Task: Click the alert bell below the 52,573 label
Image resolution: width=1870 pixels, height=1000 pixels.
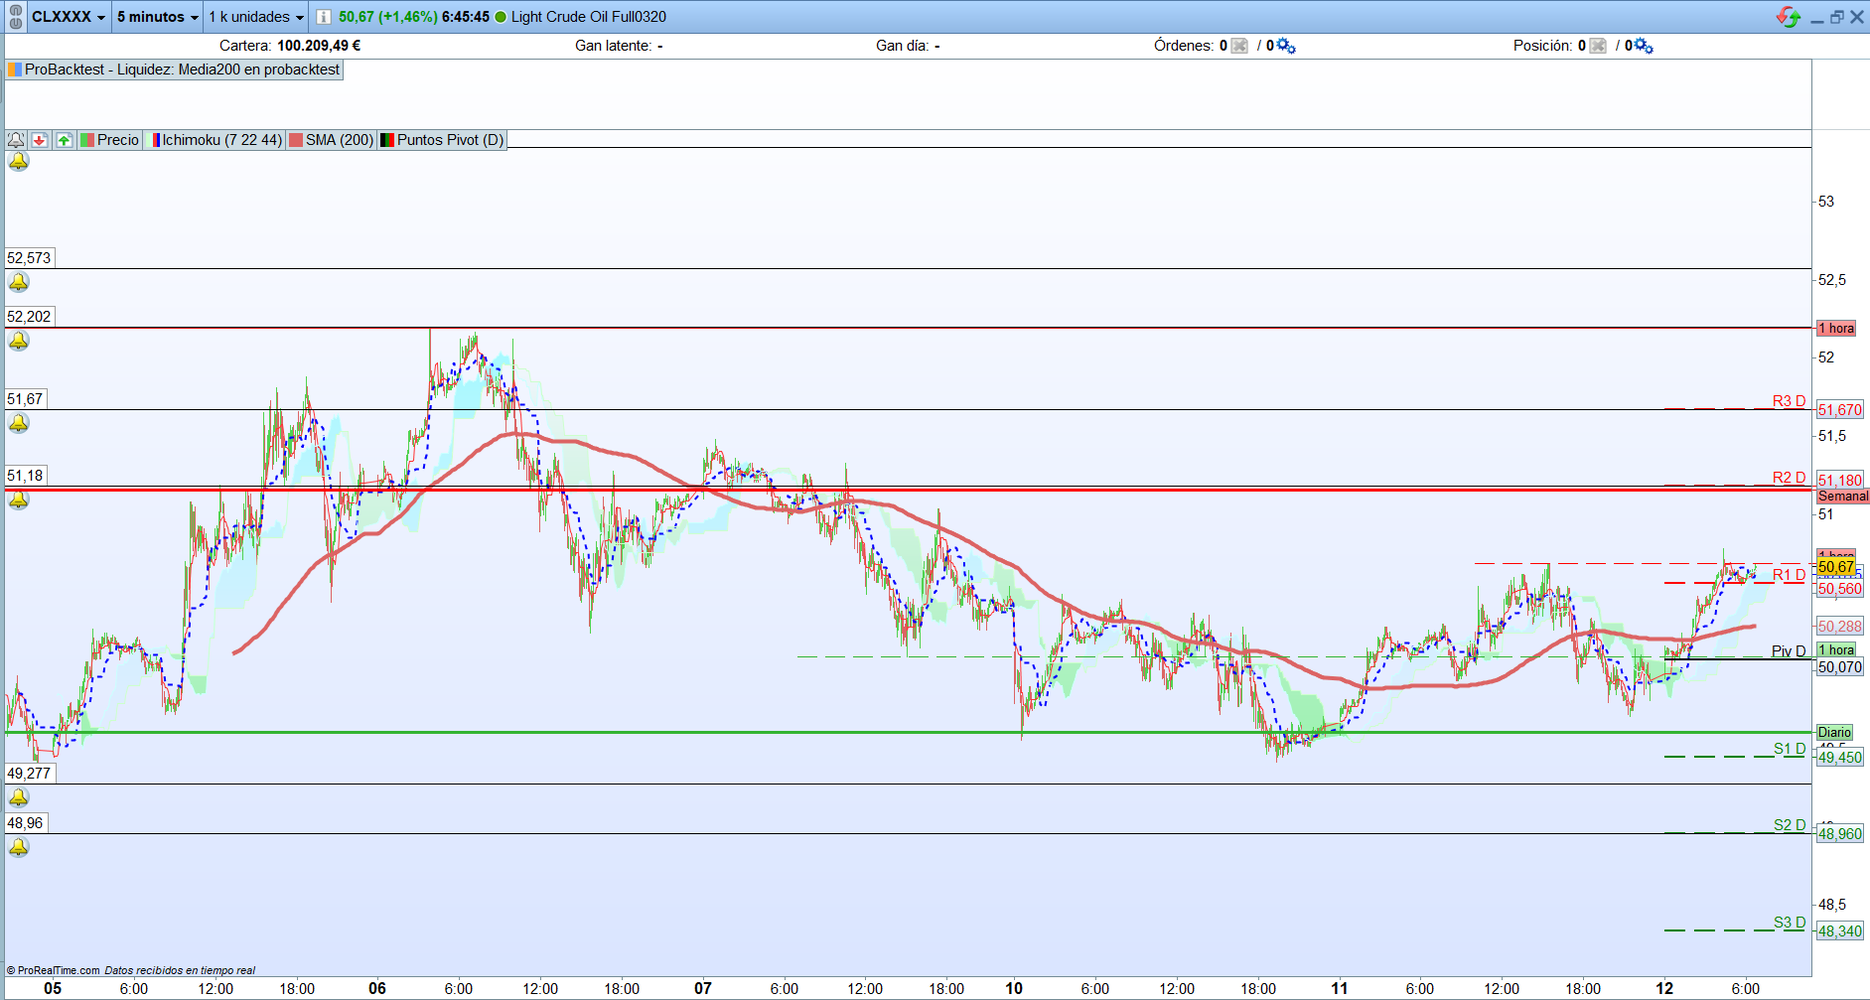Action: pos(19,282)
